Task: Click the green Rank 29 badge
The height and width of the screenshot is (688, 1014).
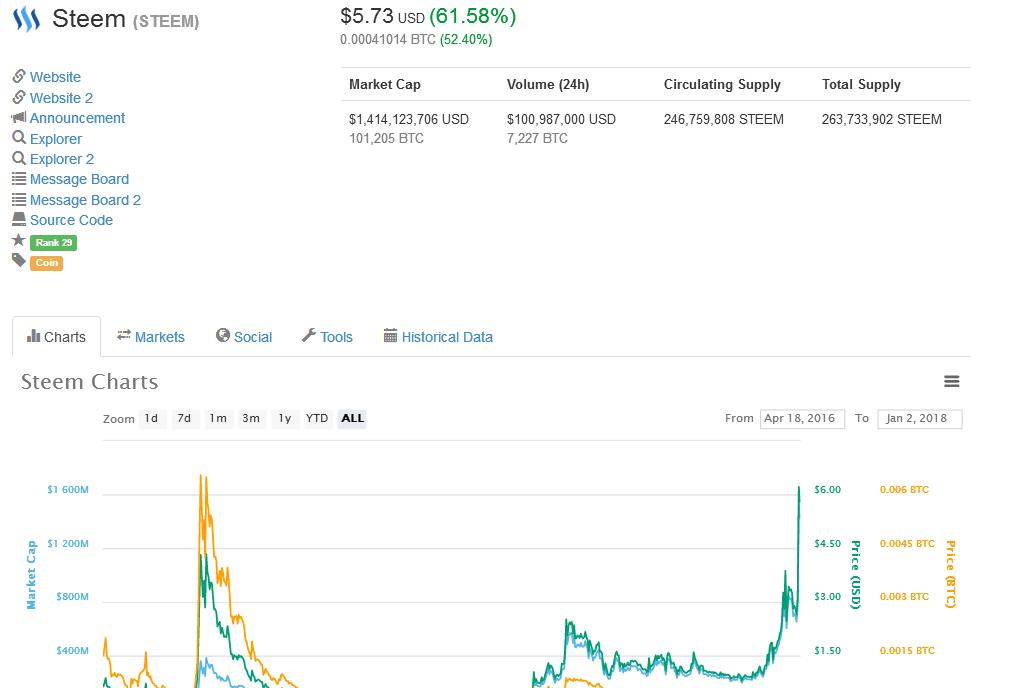Action: tap(54, 242)
